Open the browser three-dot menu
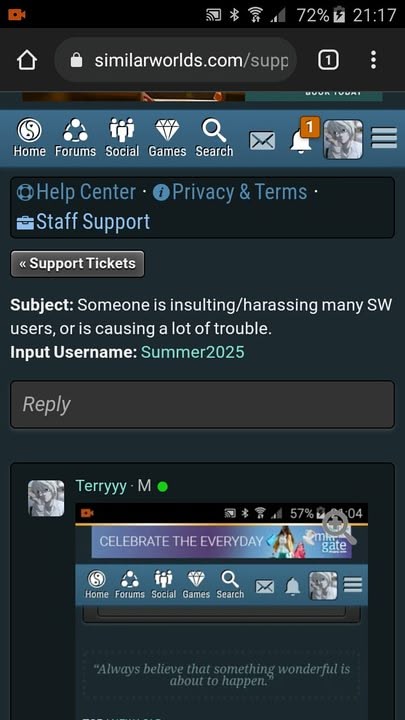 (373, 60)
